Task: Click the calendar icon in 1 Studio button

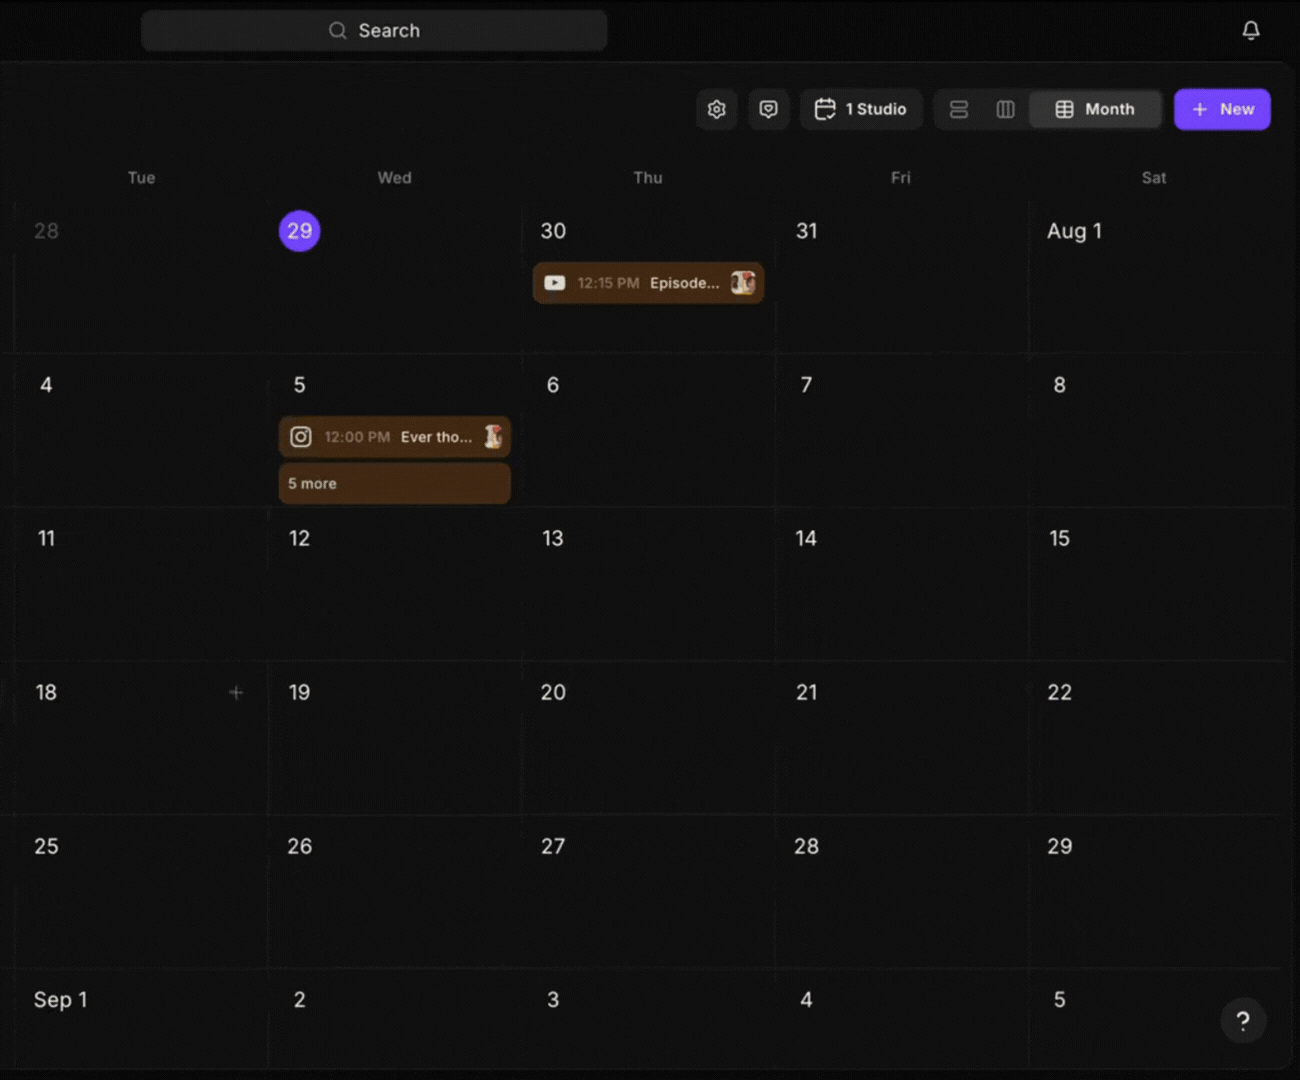Action: pyautogui.click(x=825, y=109)
